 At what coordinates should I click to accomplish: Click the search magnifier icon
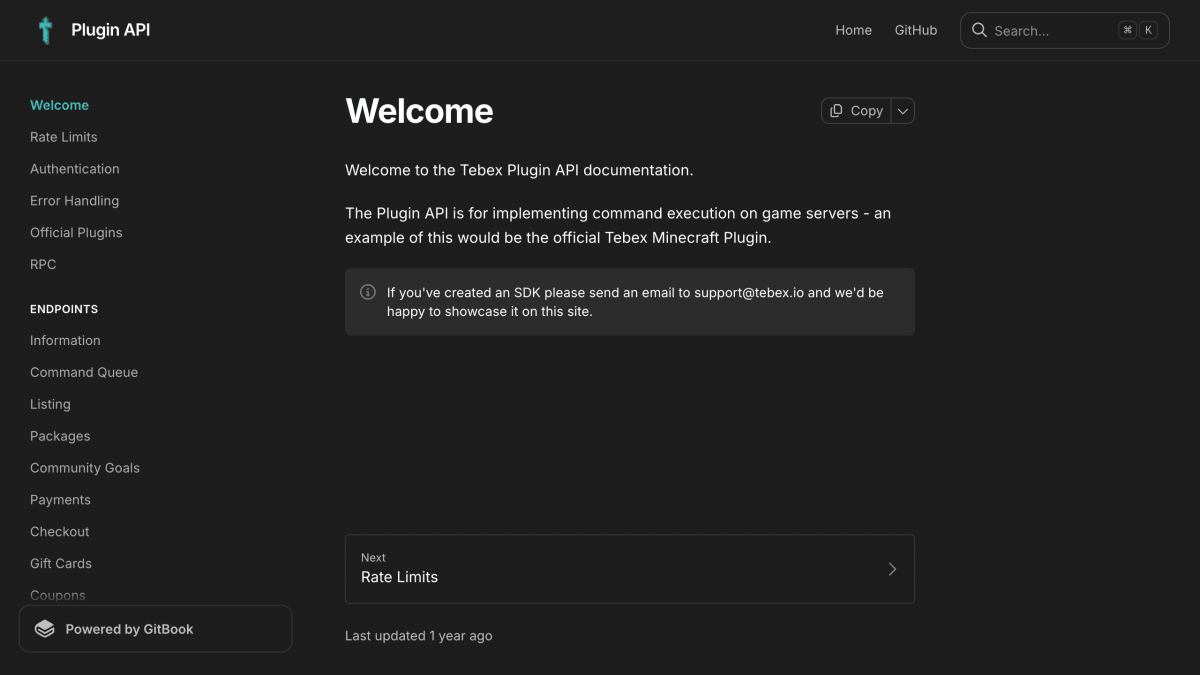979,30
